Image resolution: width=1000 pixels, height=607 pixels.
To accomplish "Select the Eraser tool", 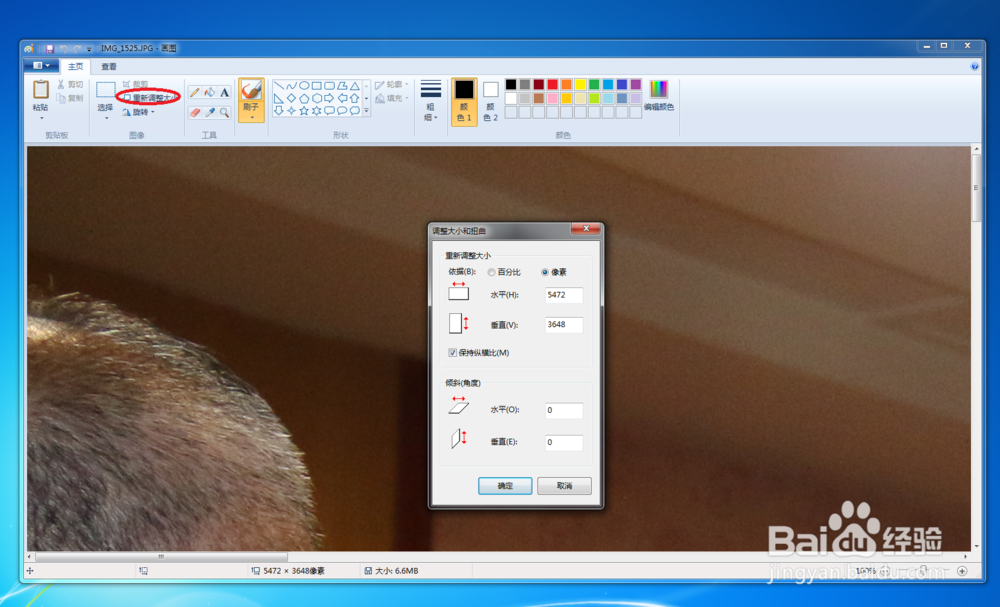I will (x=195, y=112).
